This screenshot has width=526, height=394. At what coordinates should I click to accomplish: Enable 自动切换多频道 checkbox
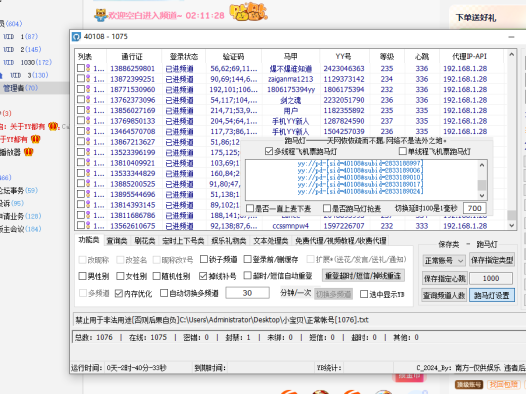164,293
